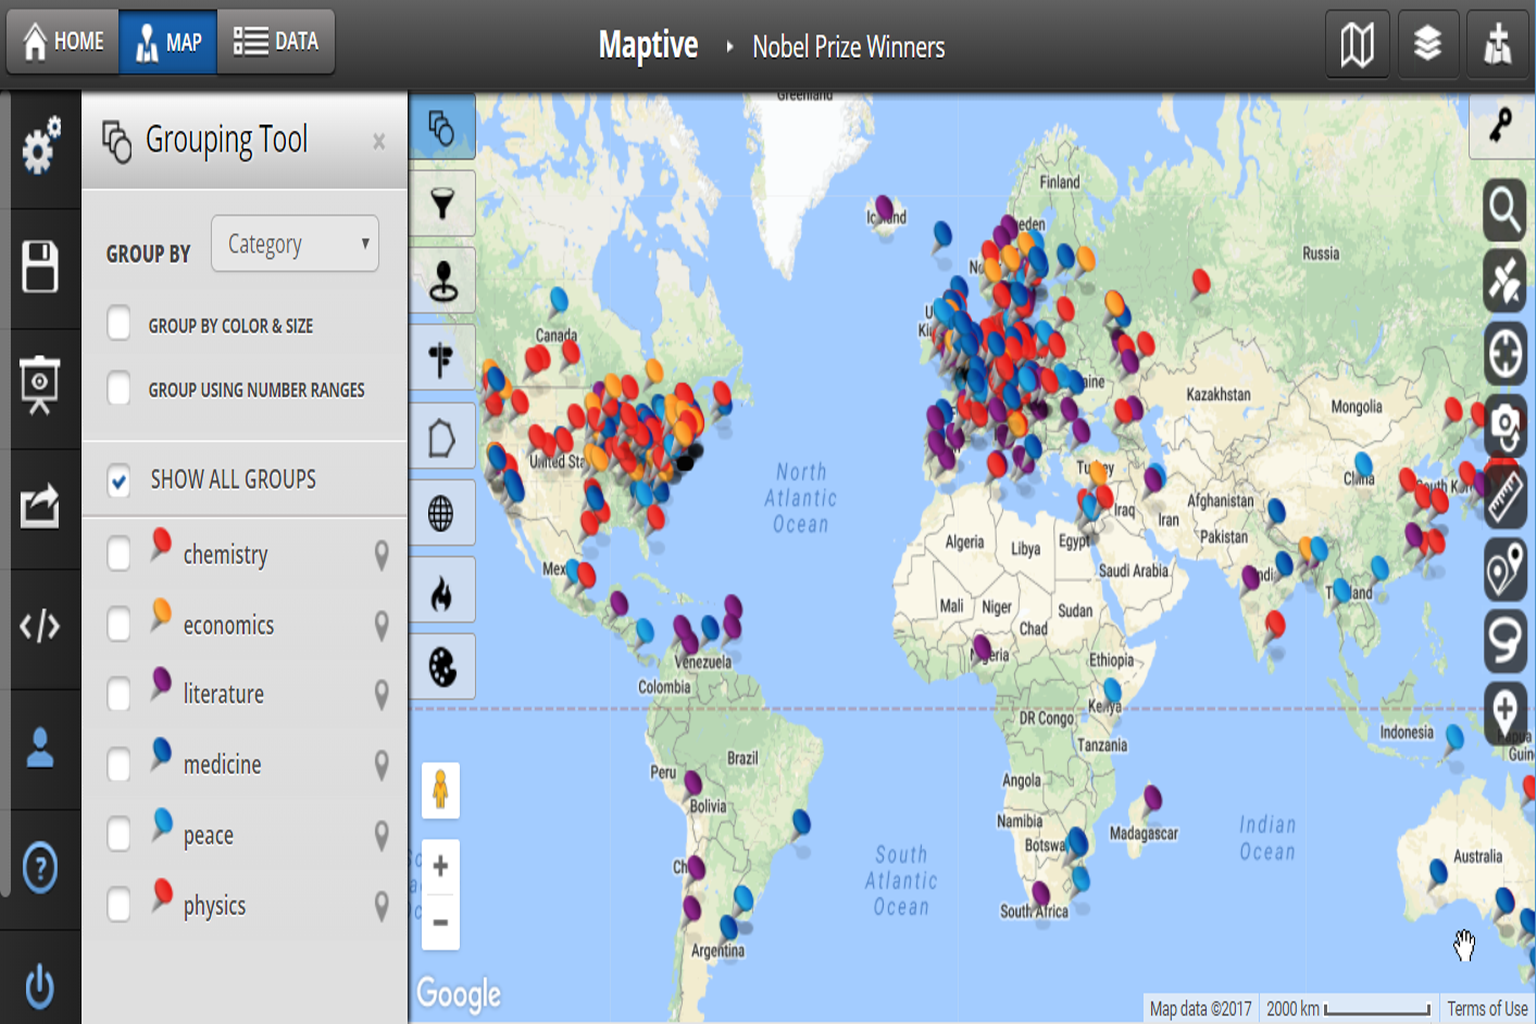Image resolution: width=1536 pixels, height=1024 pixels.
Task: Zoom in with the plus button
Action: [x=440, y=866]
